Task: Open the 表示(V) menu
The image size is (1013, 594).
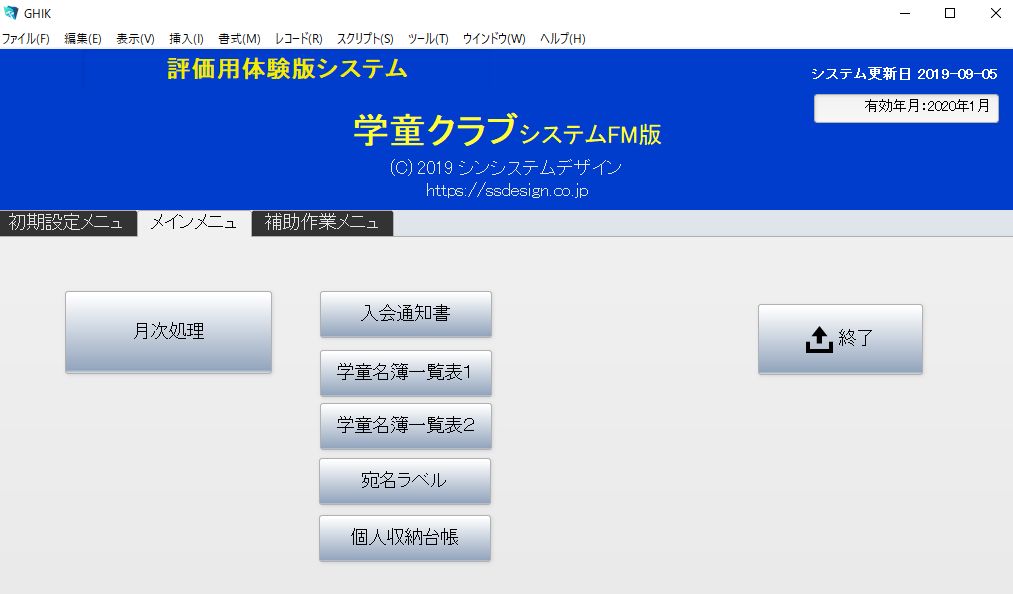Action: point(135,39)
